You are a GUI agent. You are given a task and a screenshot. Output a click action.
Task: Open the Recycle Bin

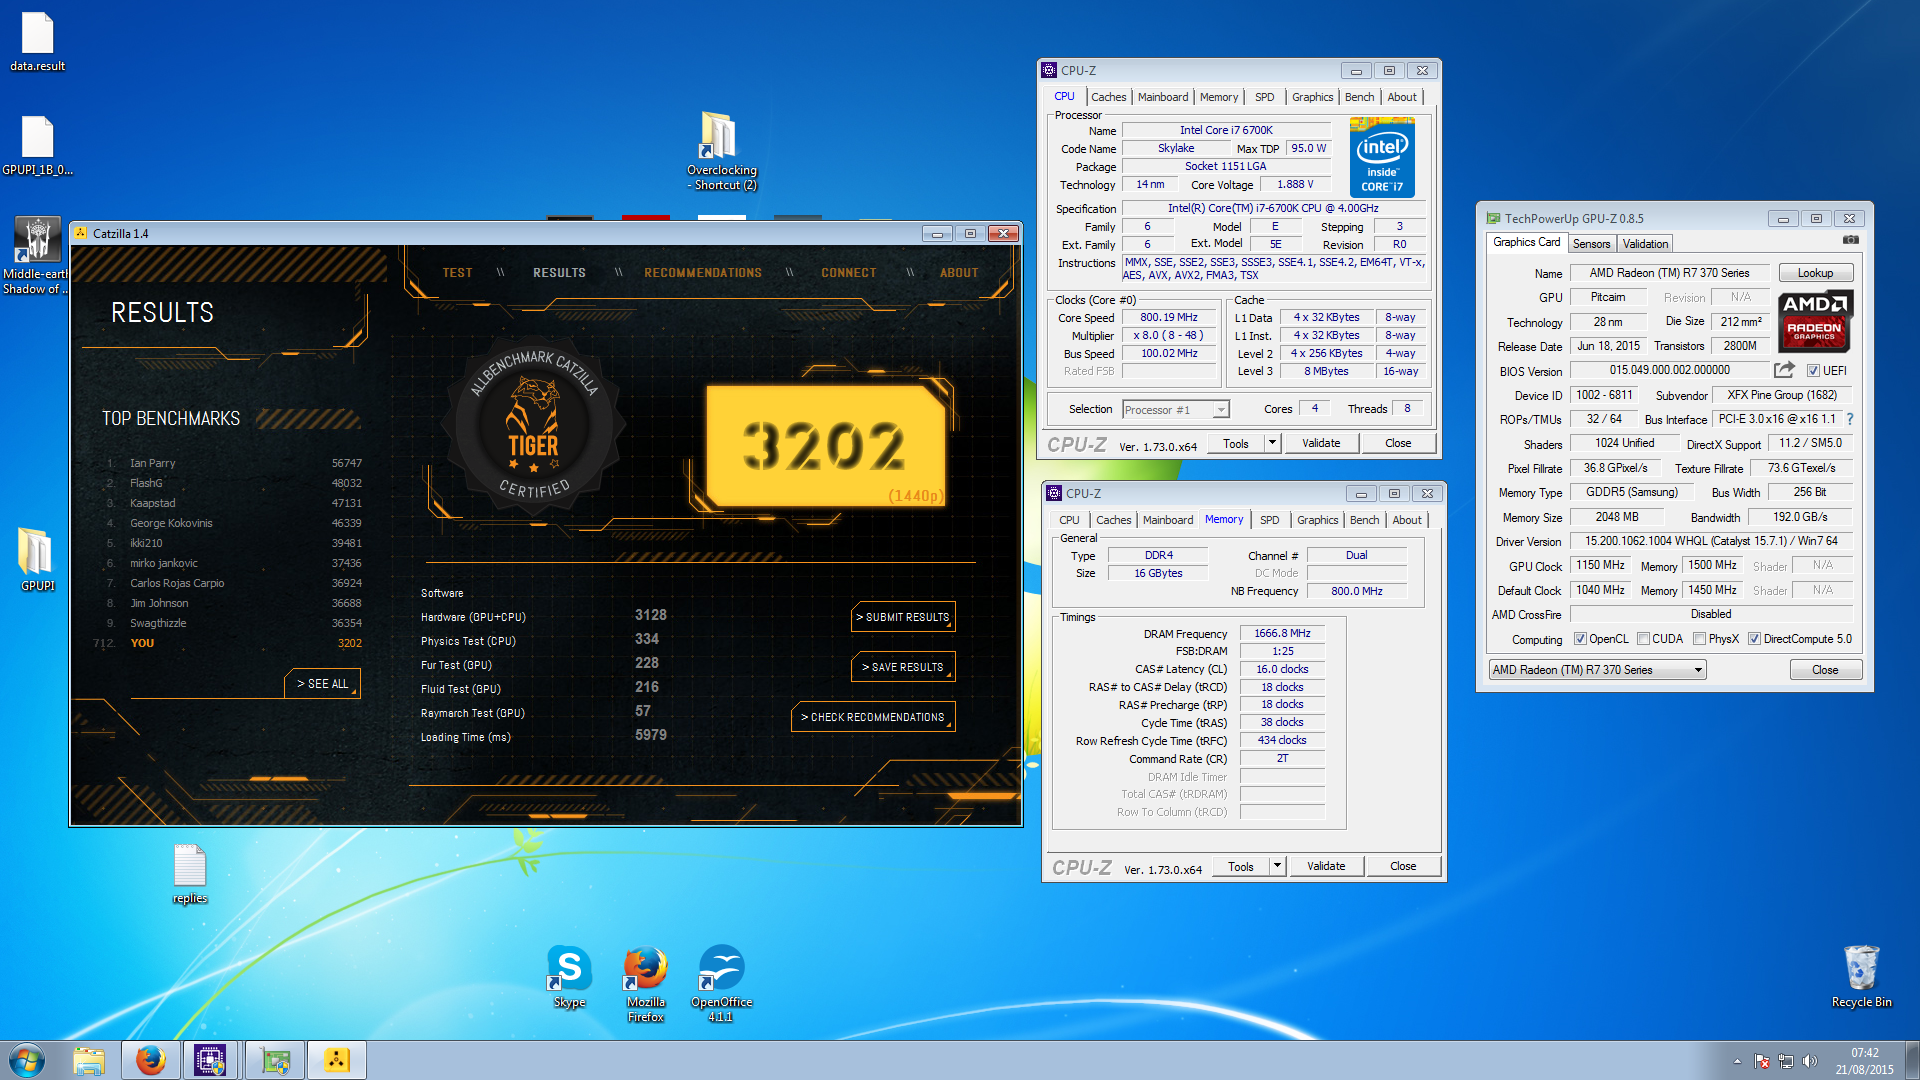1861,977
